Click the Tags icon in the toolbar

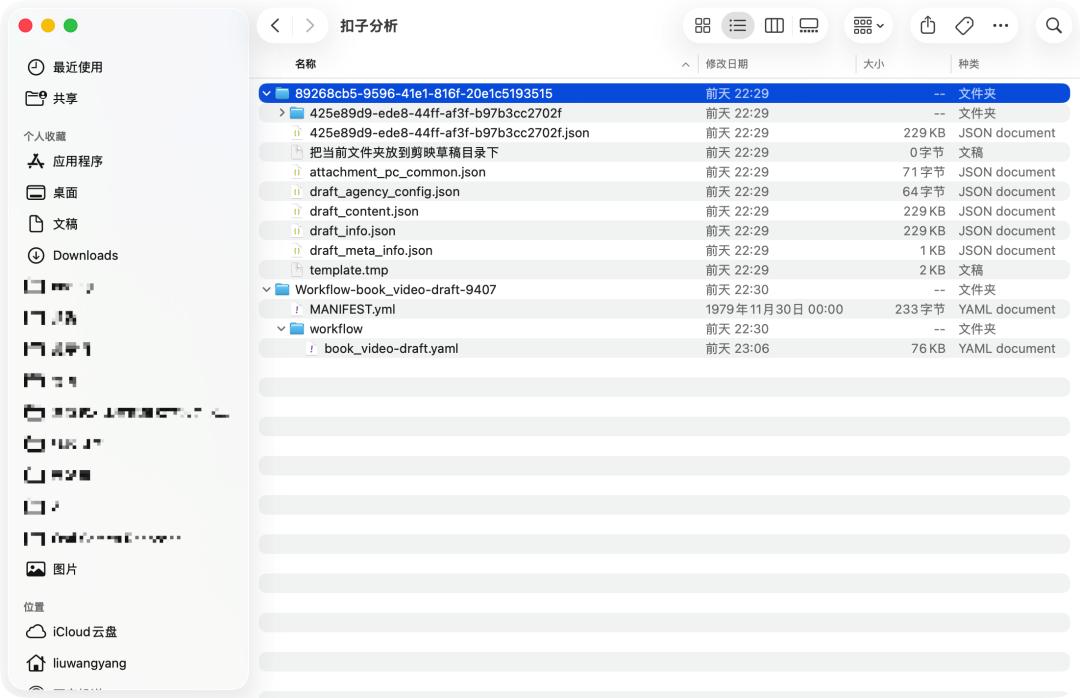point(963,25)
